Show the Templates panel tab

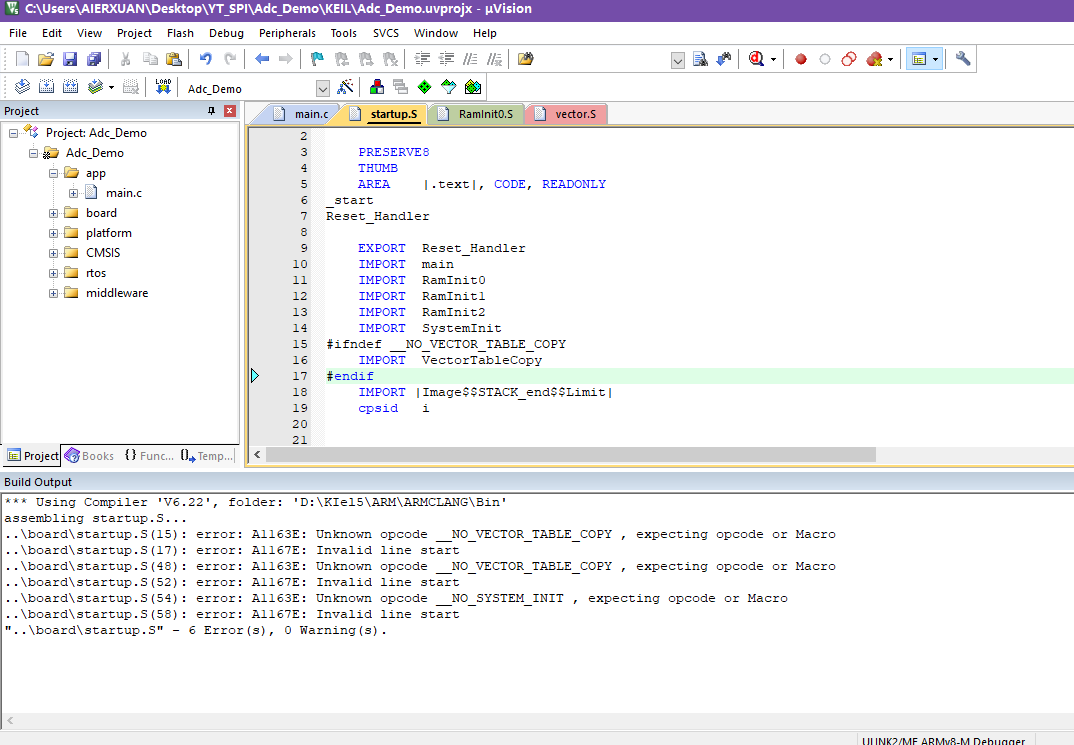coord(208,455)
